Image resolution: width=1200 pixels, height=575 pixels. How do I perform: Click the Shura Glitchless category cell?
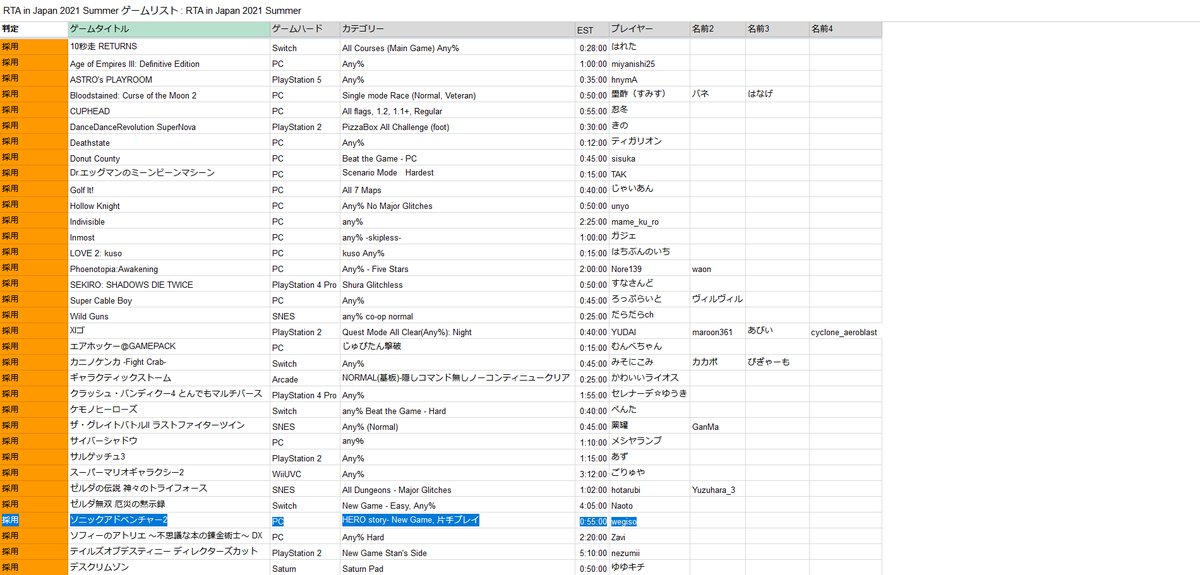(457, 284)
